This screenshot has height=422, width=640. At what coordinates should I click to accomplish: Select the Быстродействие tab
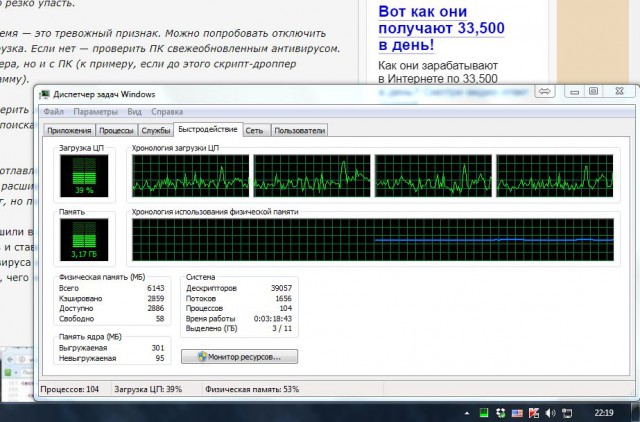(208, 129)
